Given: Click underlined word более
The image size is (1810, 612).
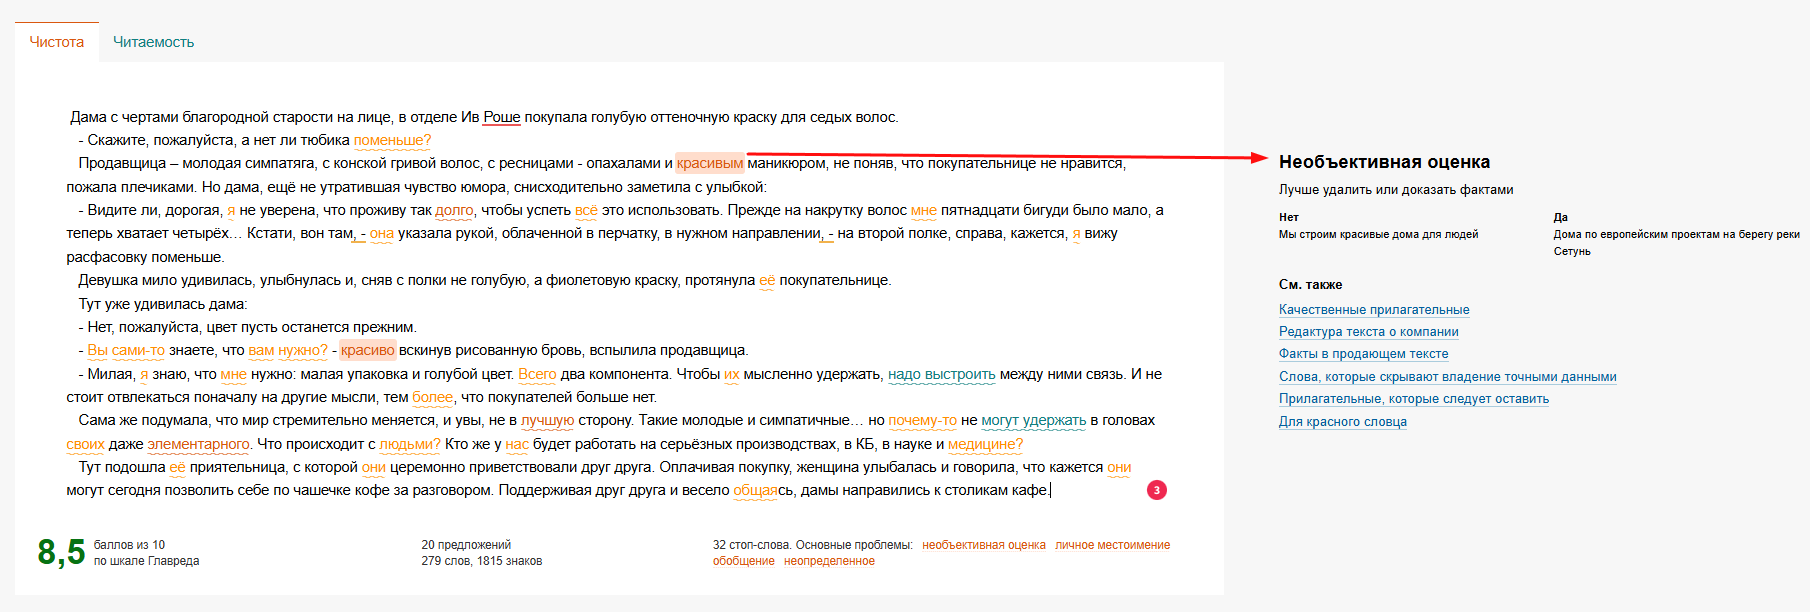Looking at the screenshot, I should tap(433, 397).
